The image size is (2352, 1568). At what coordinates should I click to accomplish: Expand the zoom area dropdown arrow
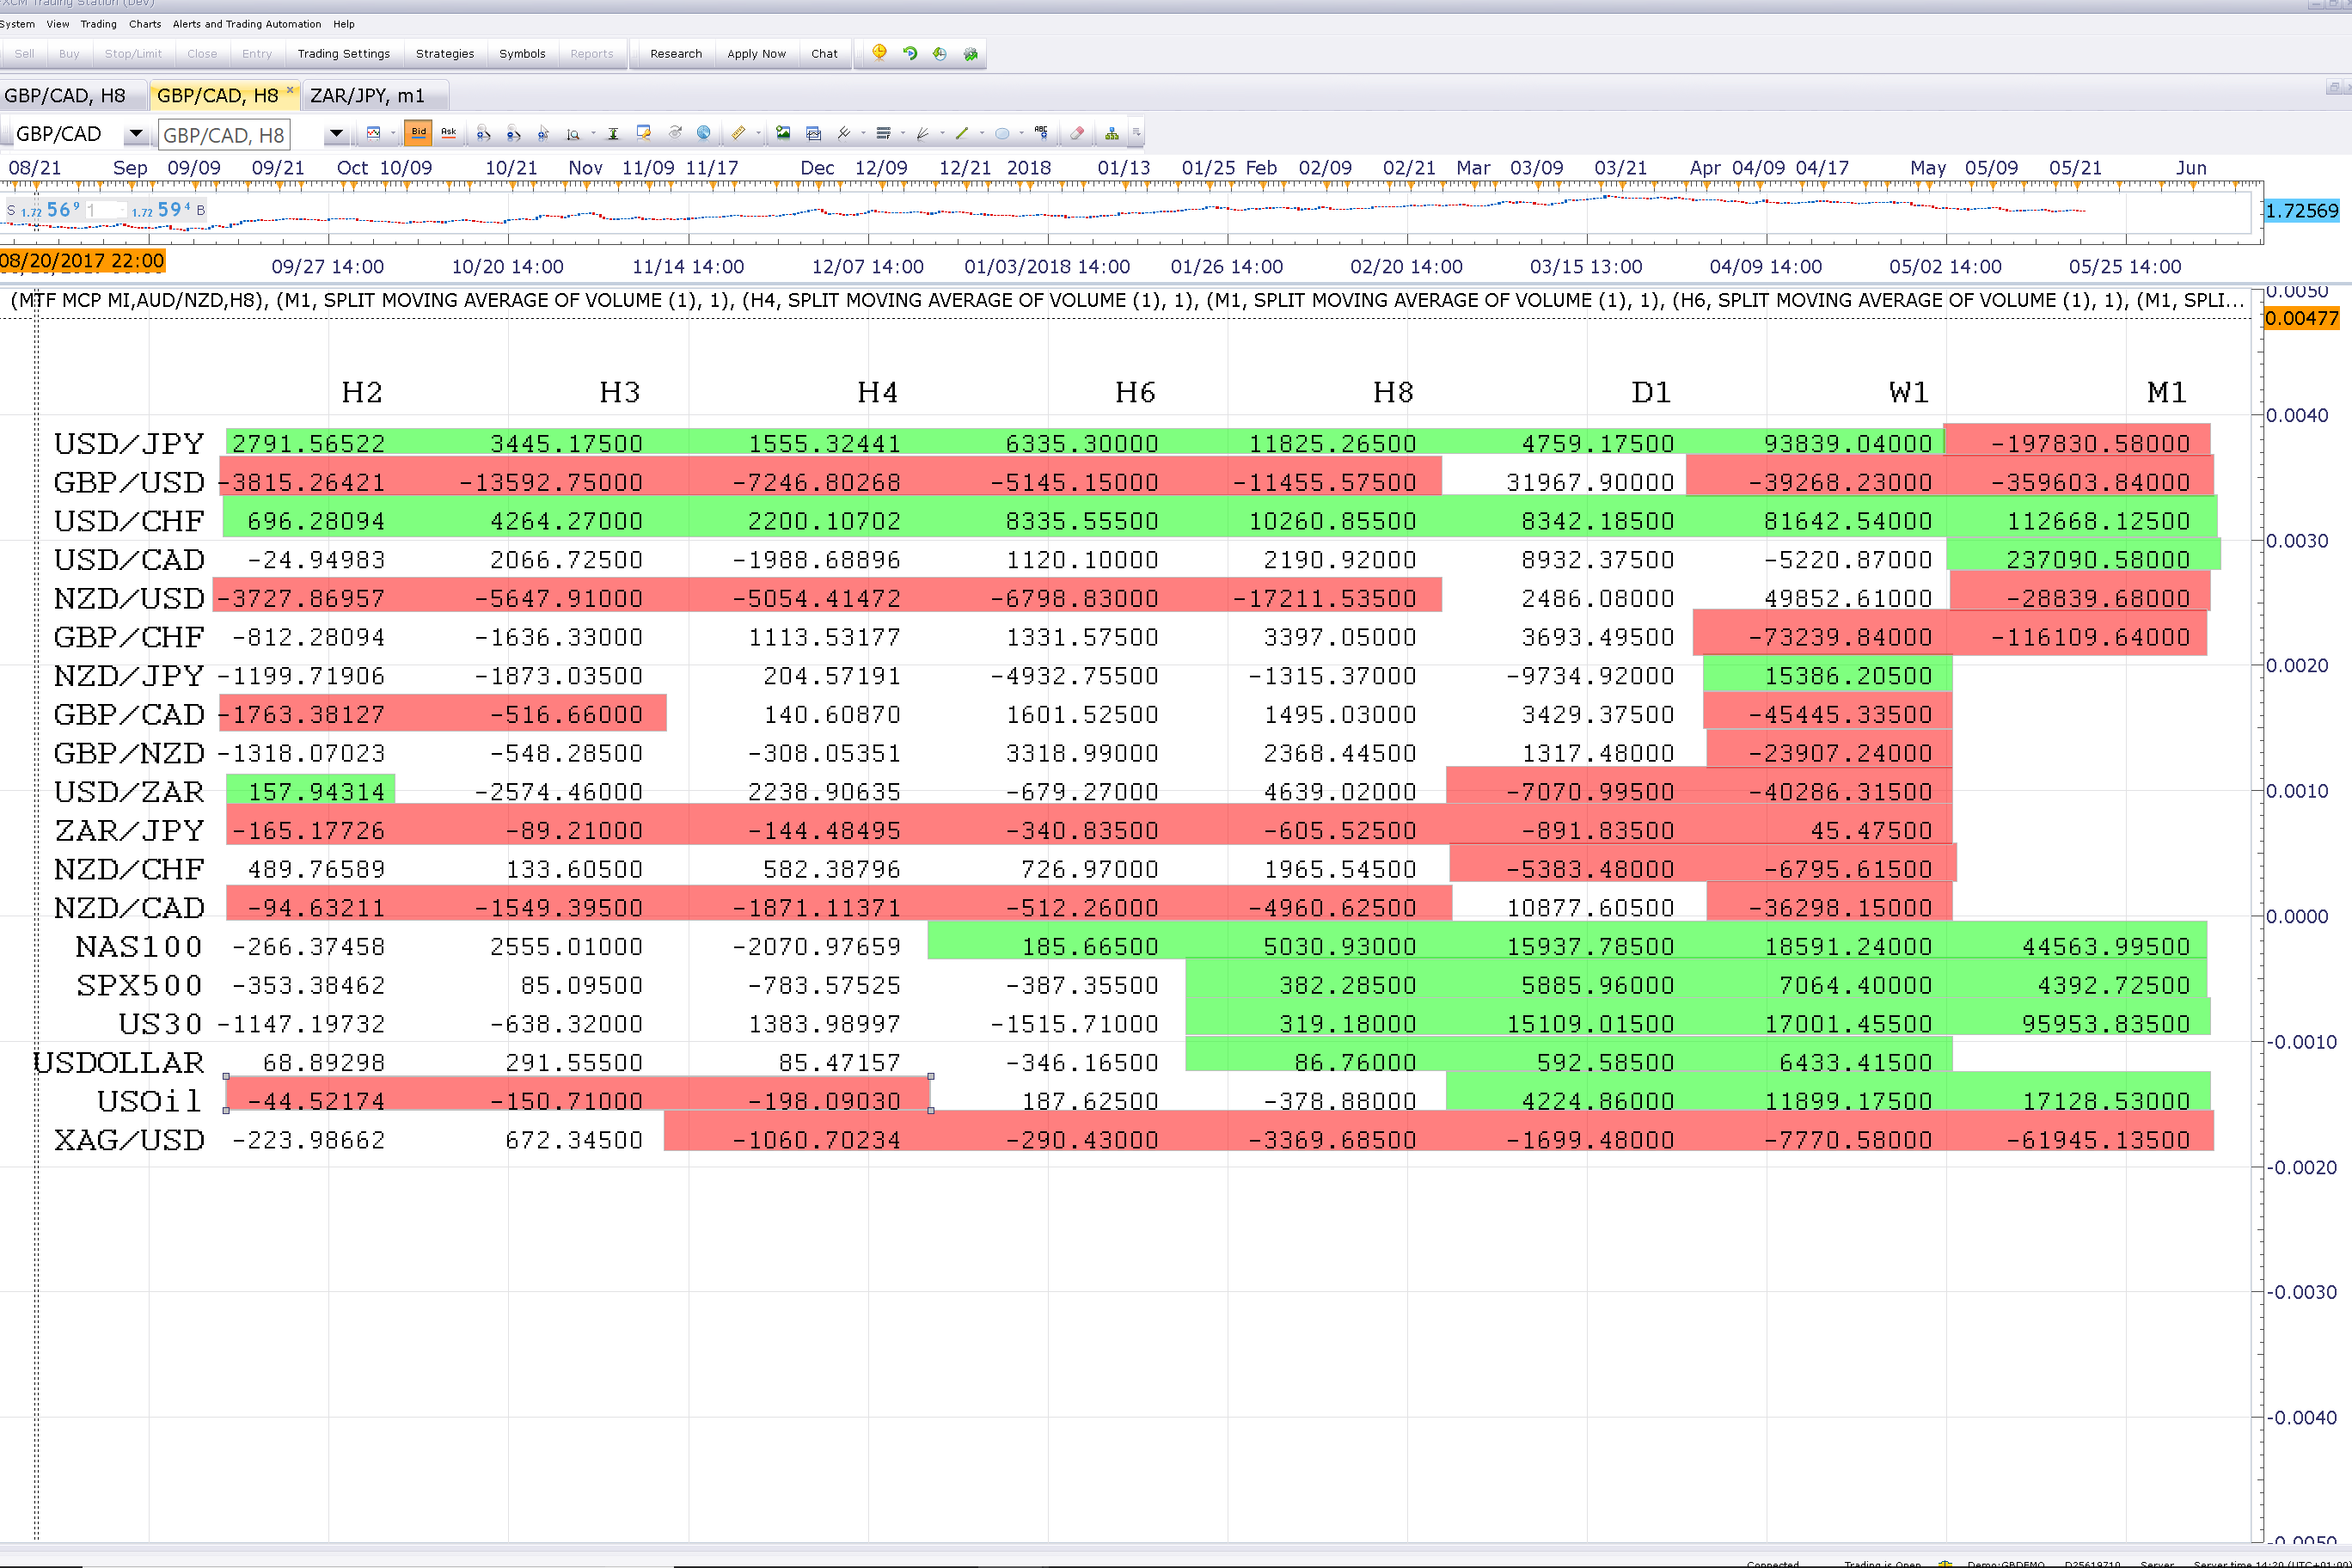coord(593,133)
